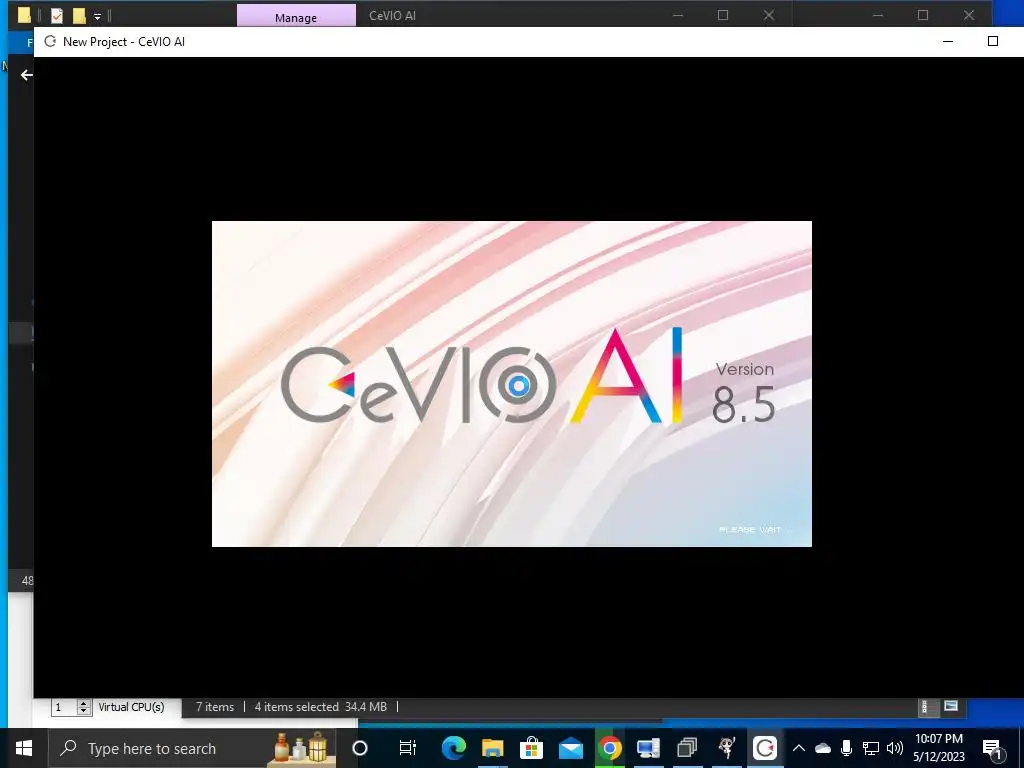Click the Type here to search box
This screenshot has width=1024, height=768.
tap(193, 748)
